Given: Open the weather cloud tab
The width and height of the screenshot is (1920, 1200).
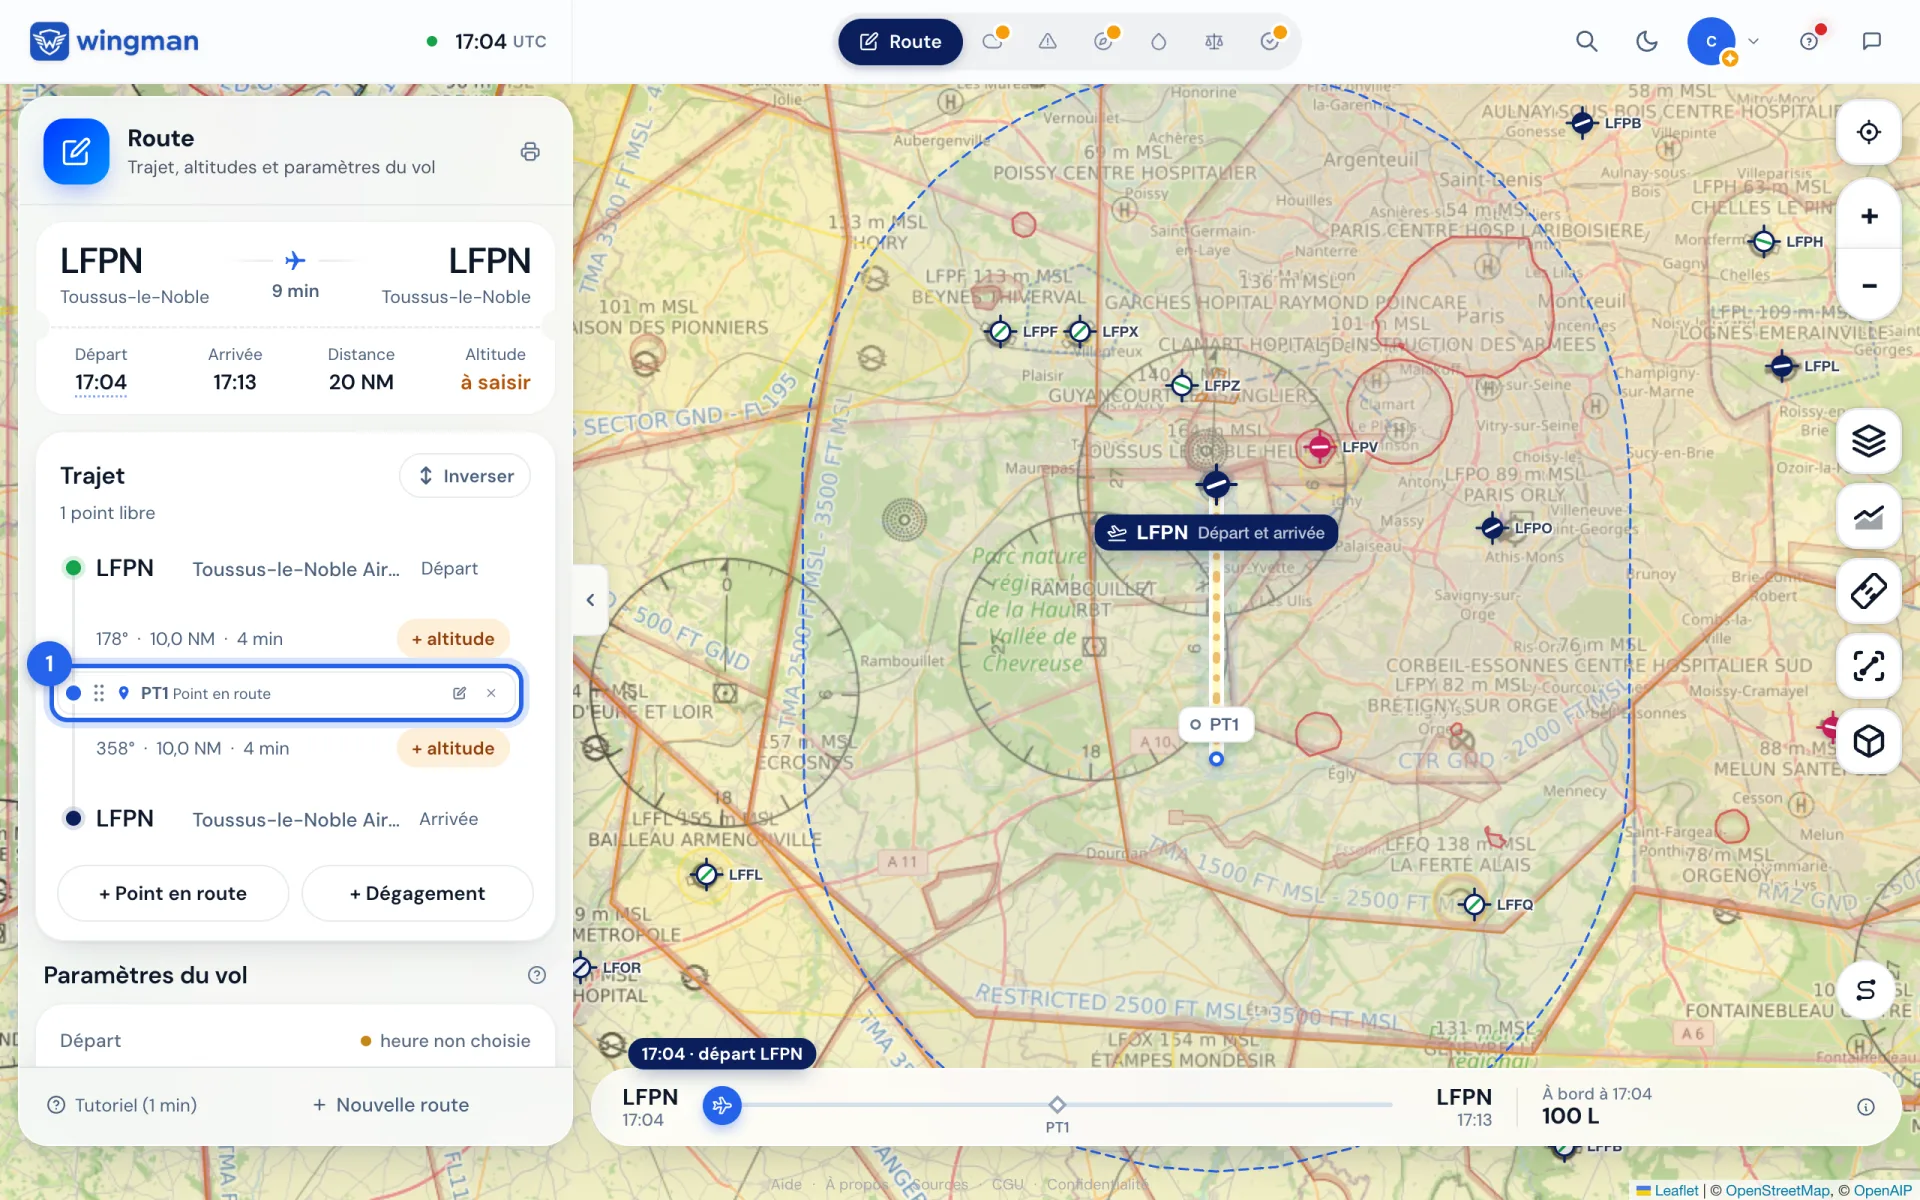Looking at the screenshot, I should click(x=993, y=41).
